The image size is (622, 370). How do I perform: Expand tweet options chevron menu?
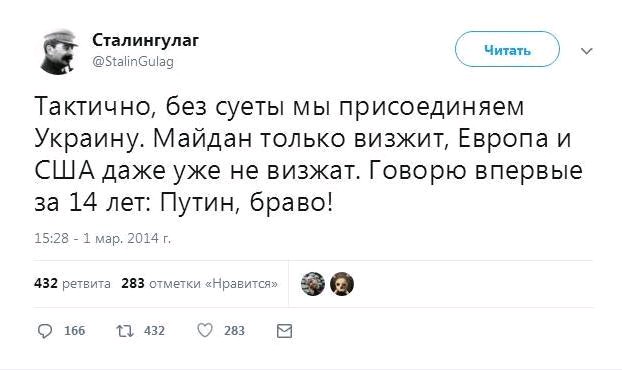[x=587, y=51]
